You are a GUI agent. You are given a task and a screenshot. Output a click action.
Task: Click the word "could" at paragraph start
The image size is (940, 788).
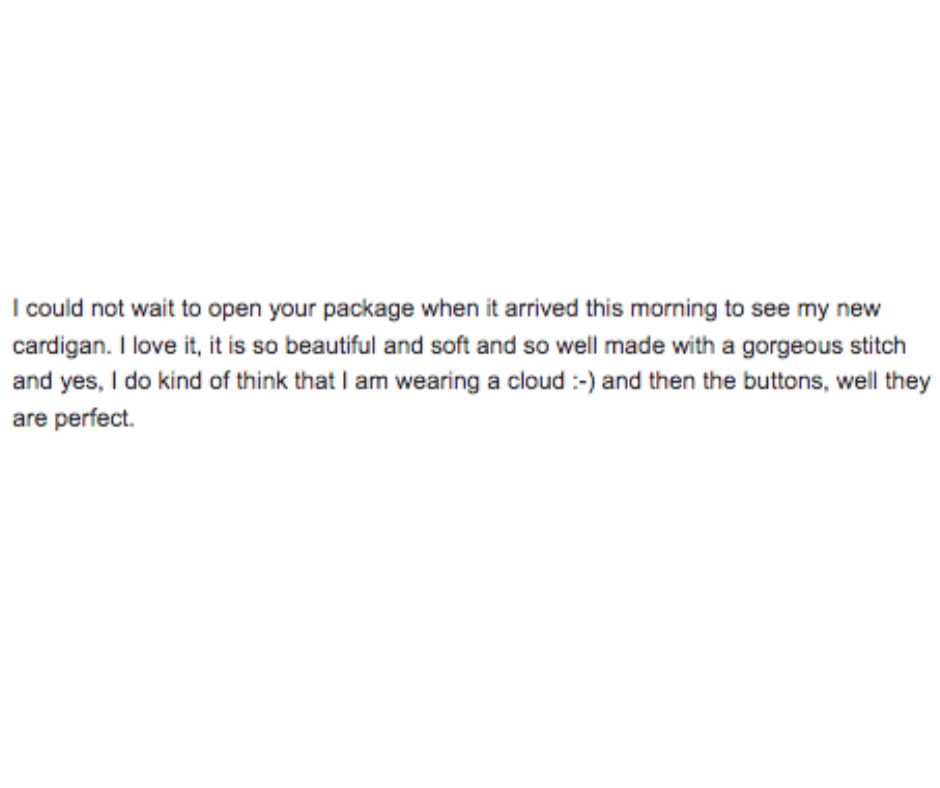coord(55,308)
